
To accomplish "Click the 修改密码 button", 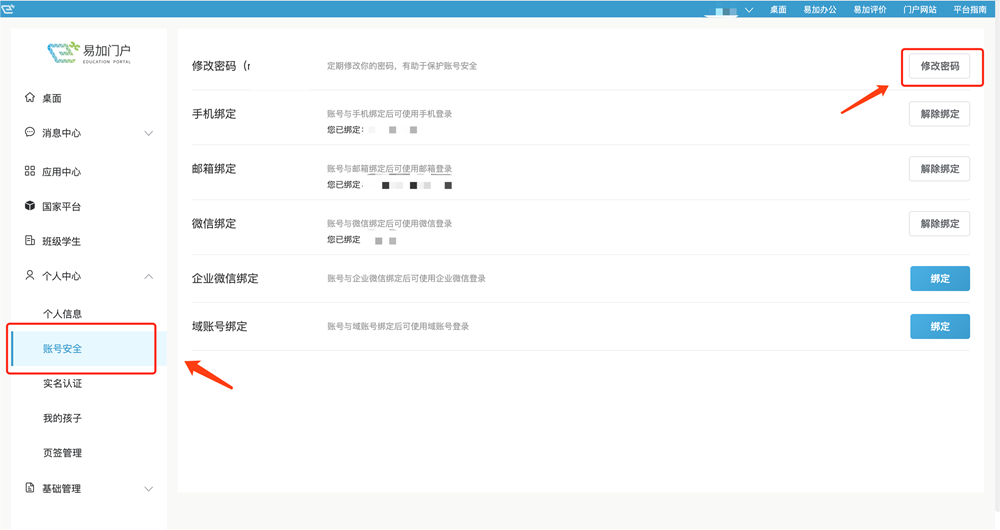I will 939,66.
